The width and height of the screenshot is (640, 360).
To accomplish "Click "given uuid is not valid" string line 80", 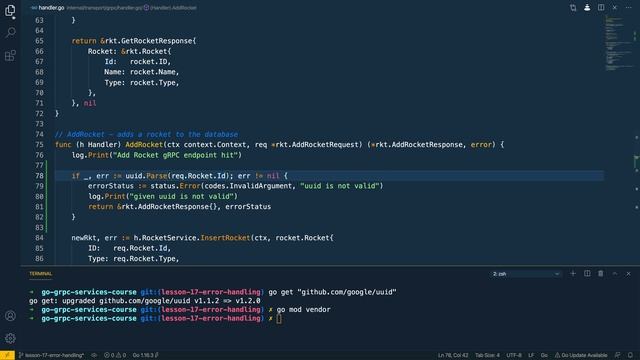I will tap(183, 196).
